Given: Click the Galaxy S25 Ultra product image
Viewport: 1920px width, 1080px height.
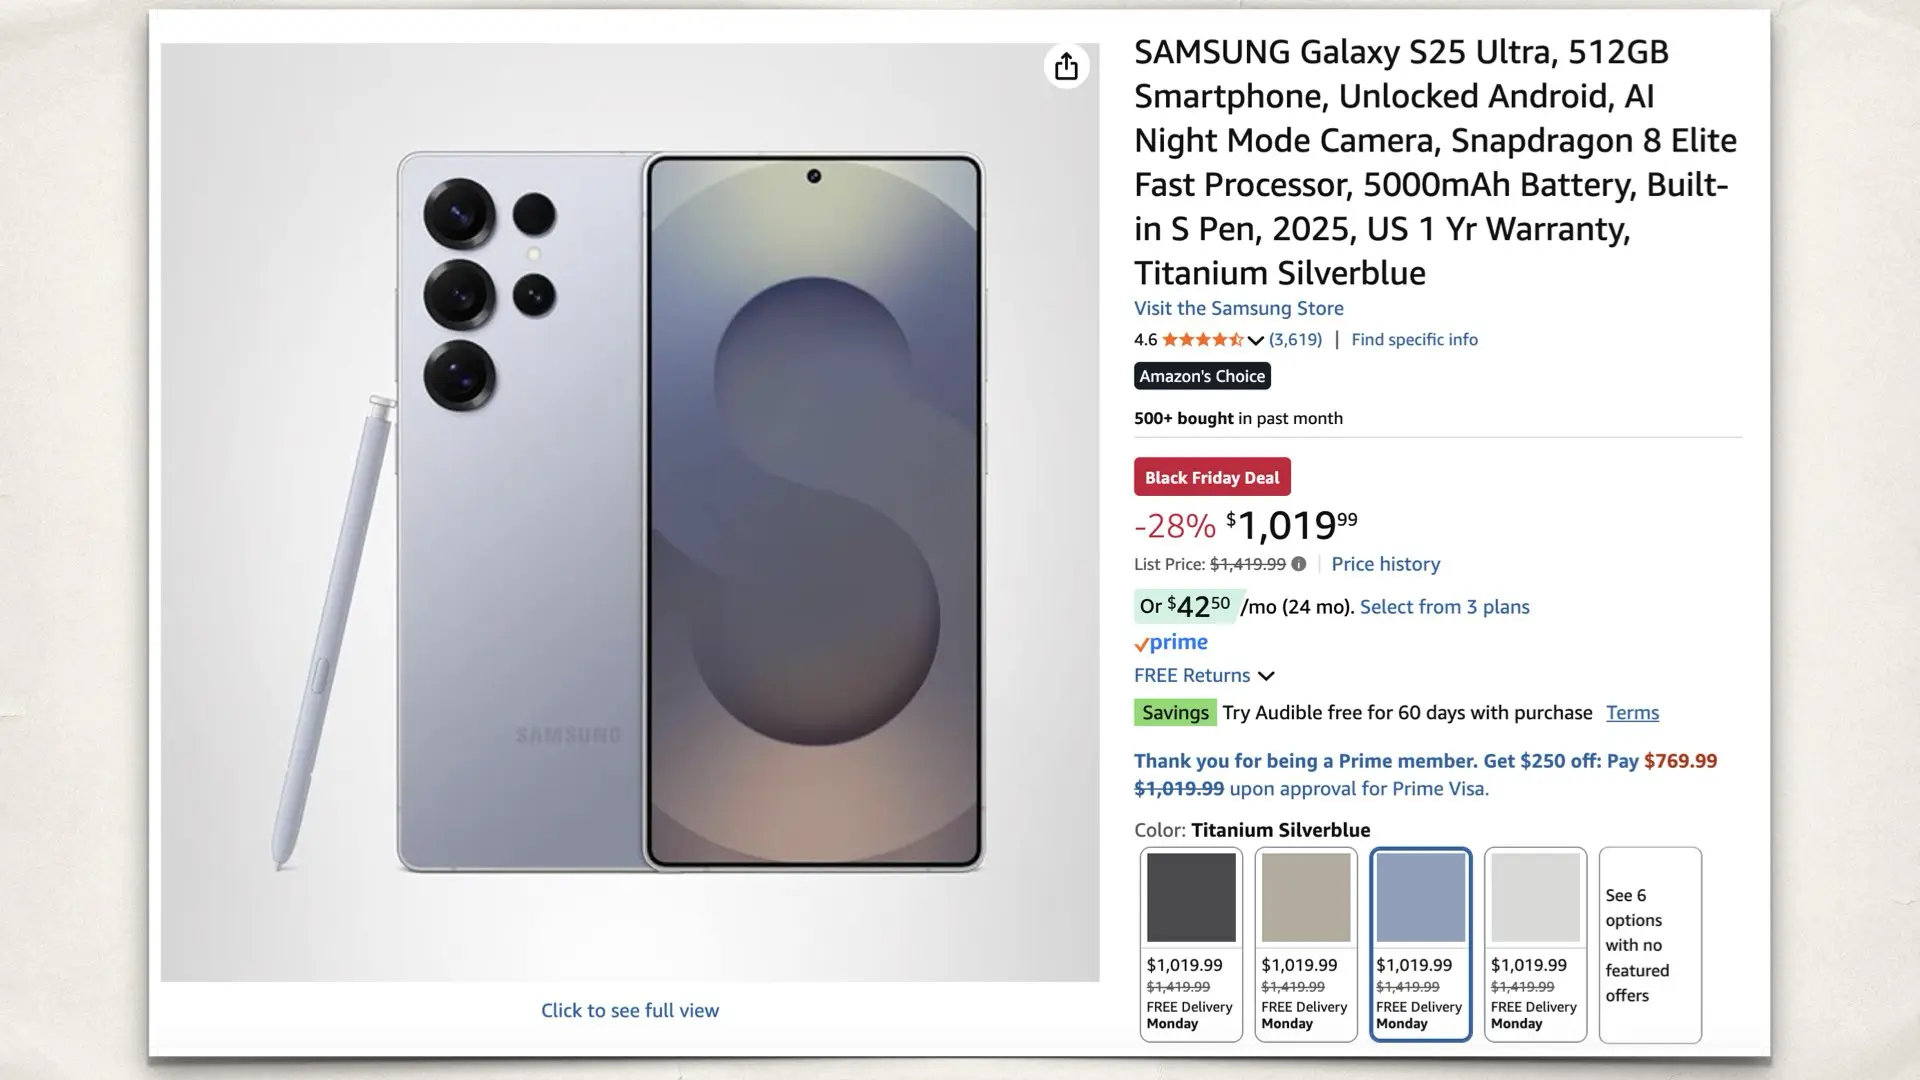Looking at the screenshot, I should click(x=630, y=512).
